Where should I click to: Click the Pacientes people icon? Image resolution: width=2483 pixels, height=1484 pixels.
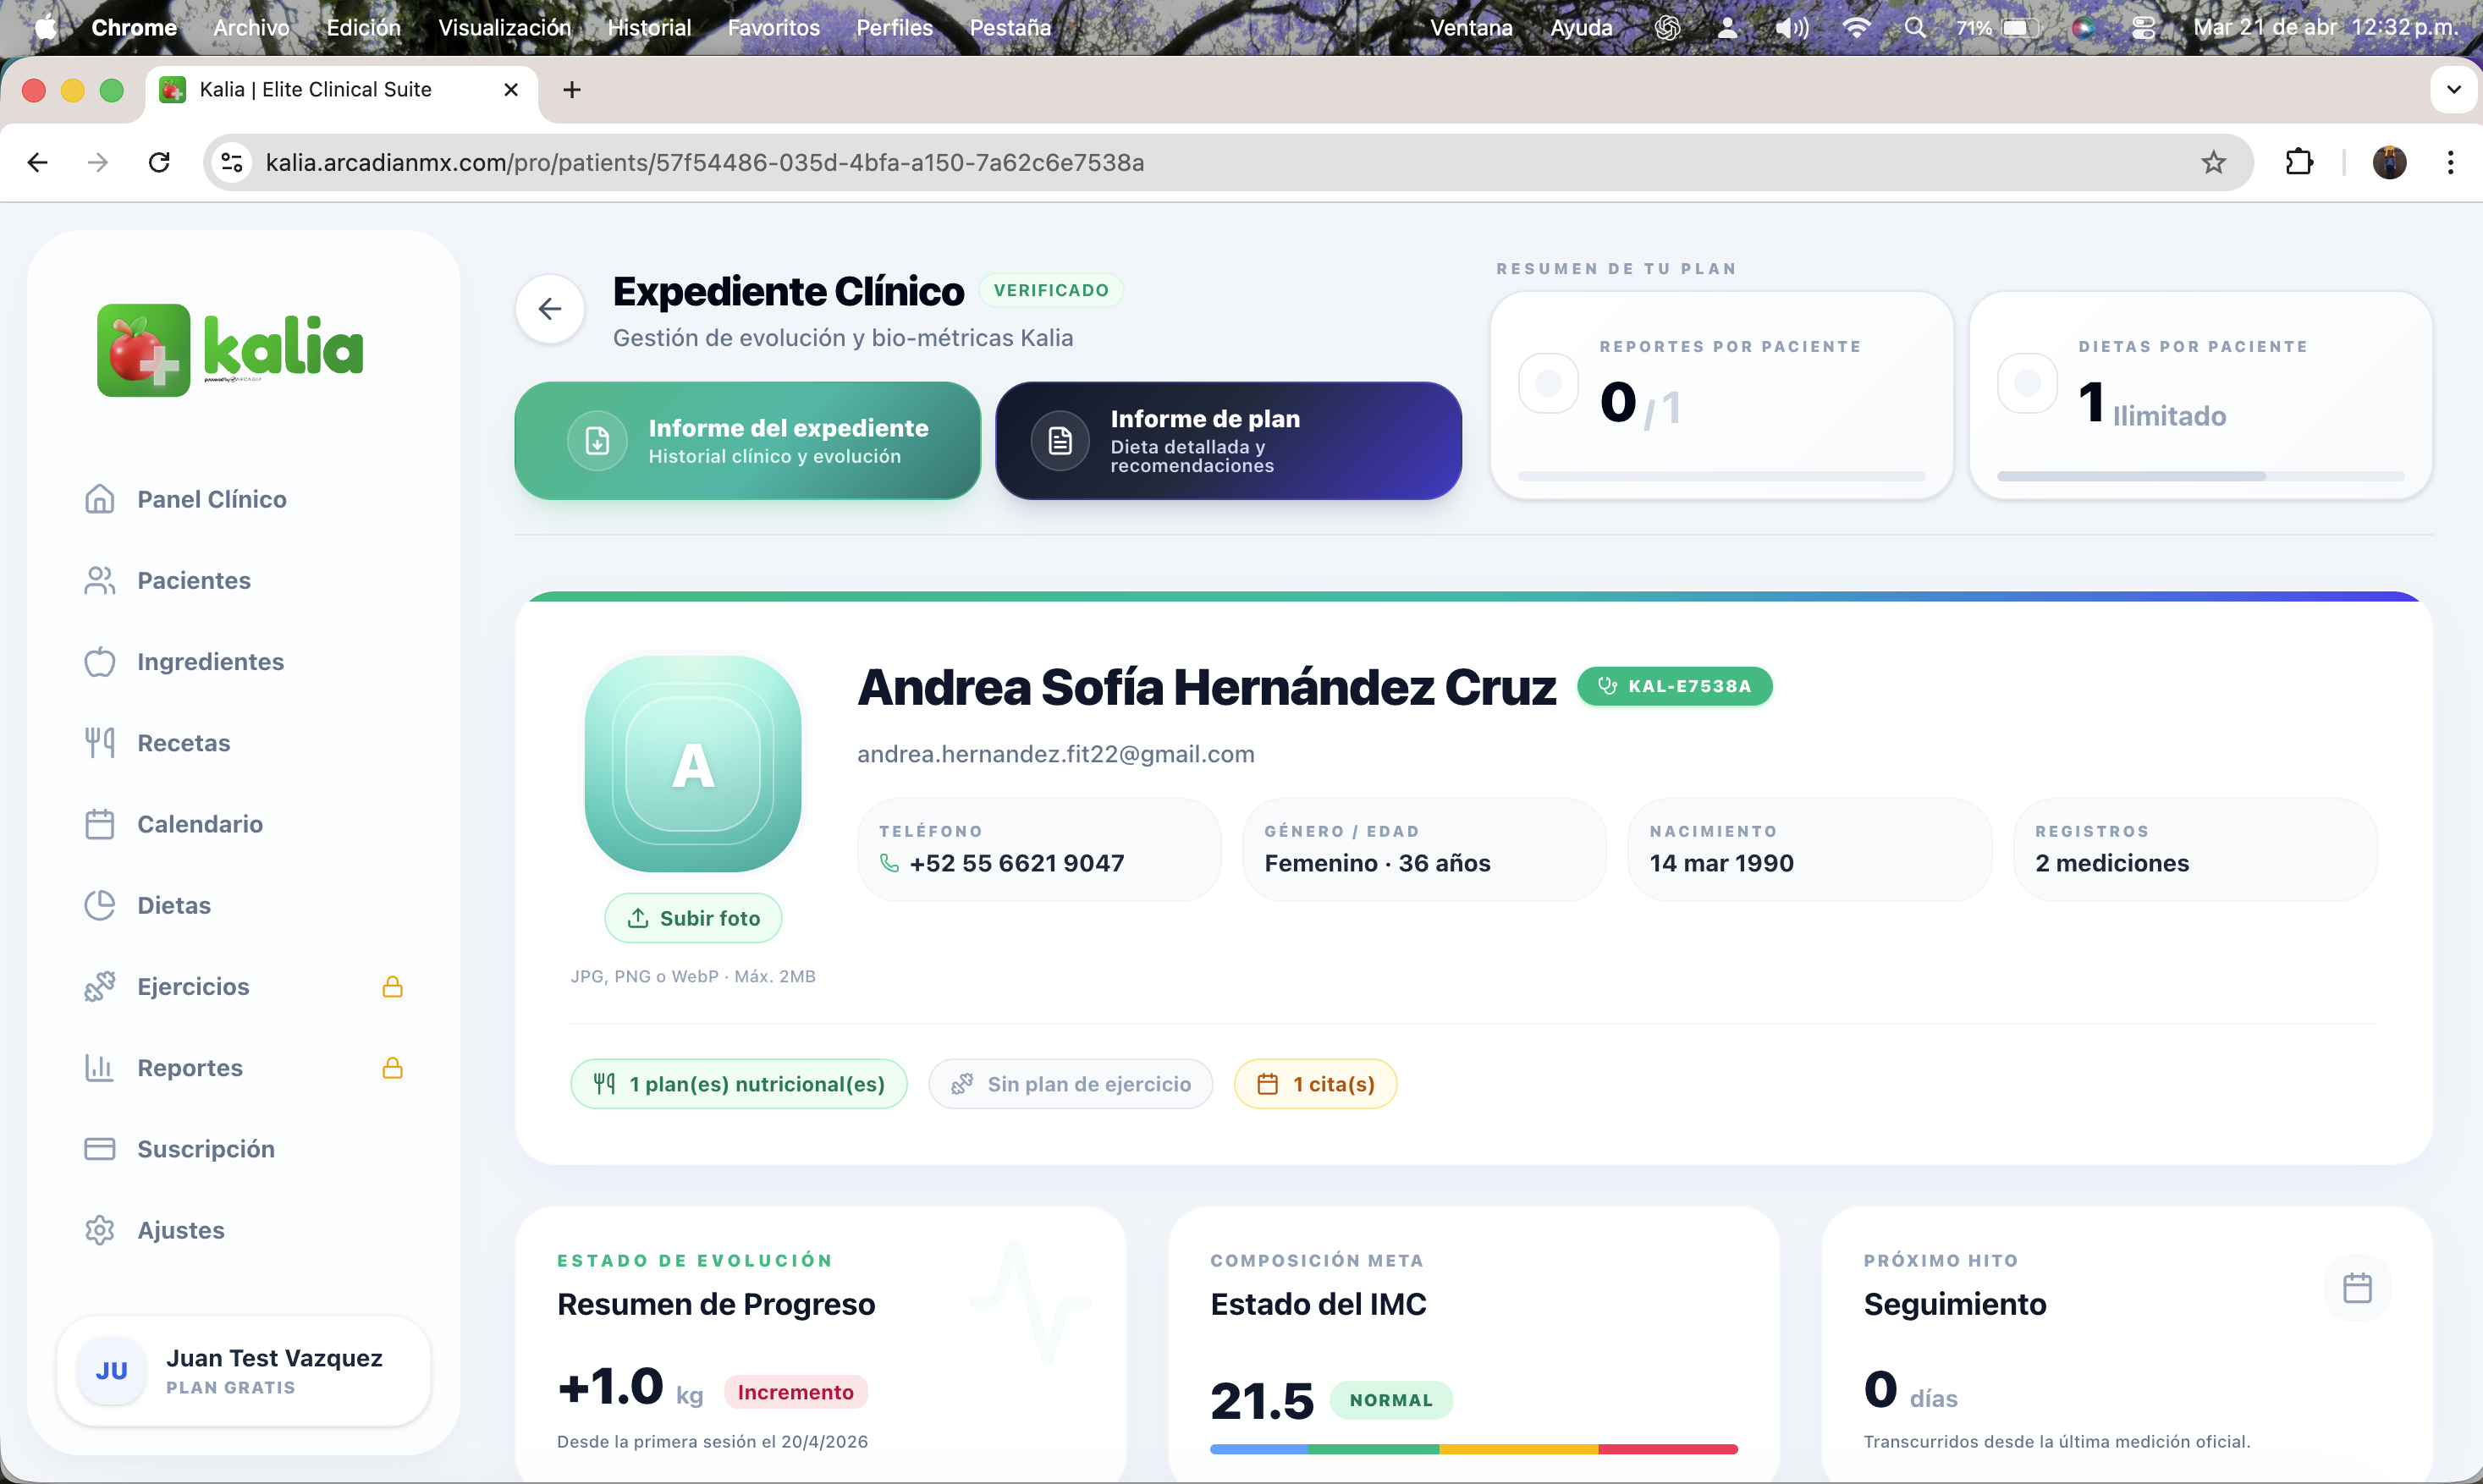click(99, 580)
